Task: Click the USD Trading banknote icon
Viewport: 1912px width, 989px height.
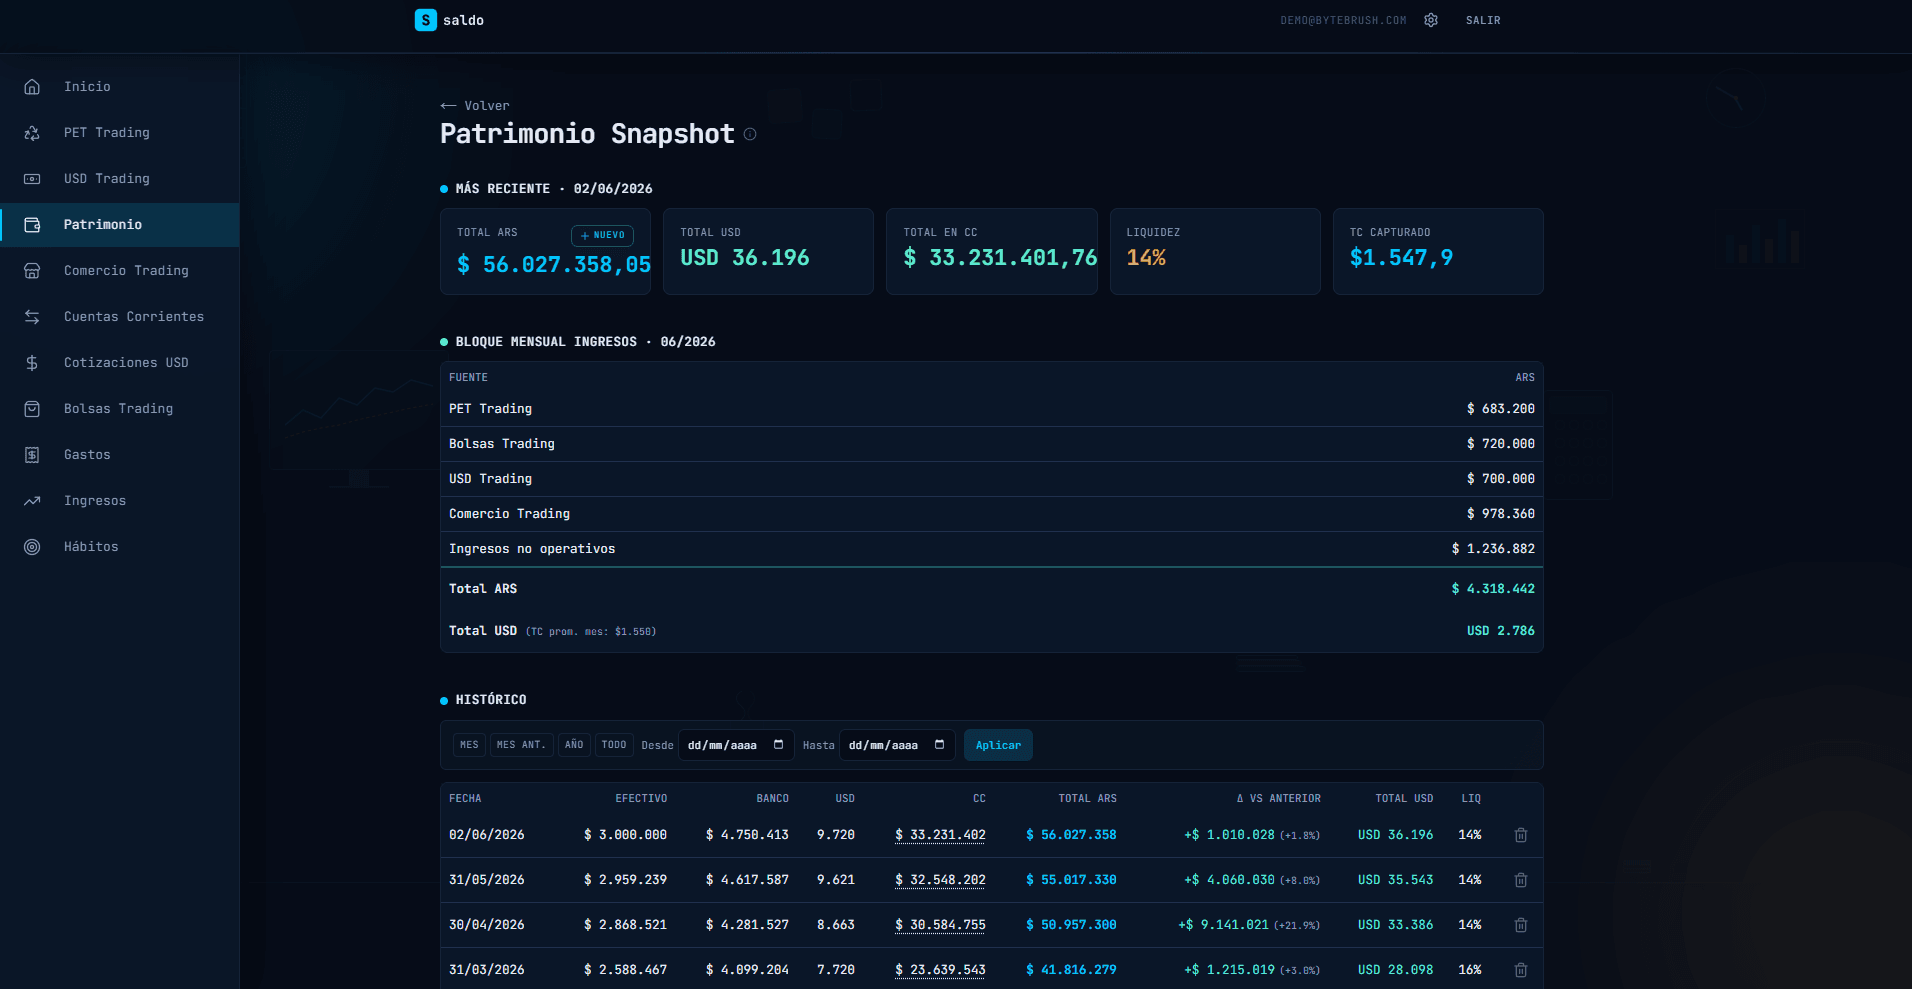Action: (x=32, y=179)
